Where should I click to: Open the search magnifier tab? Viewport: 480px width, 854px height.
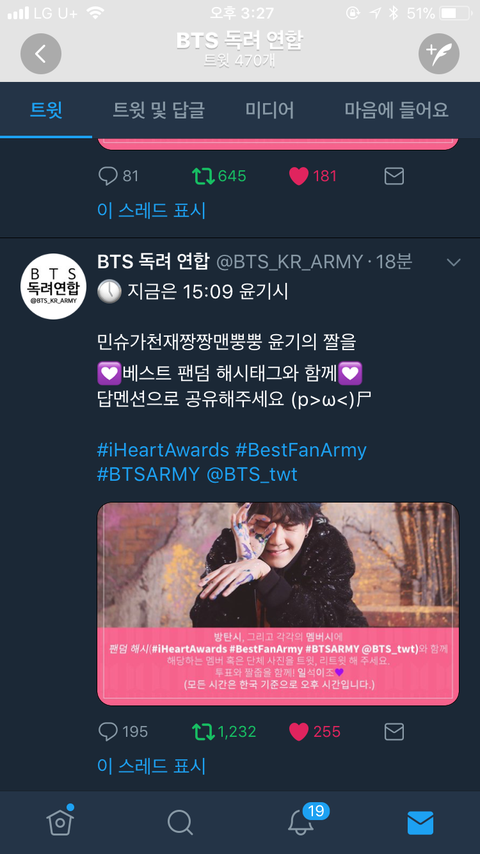[x=180, y=822]
